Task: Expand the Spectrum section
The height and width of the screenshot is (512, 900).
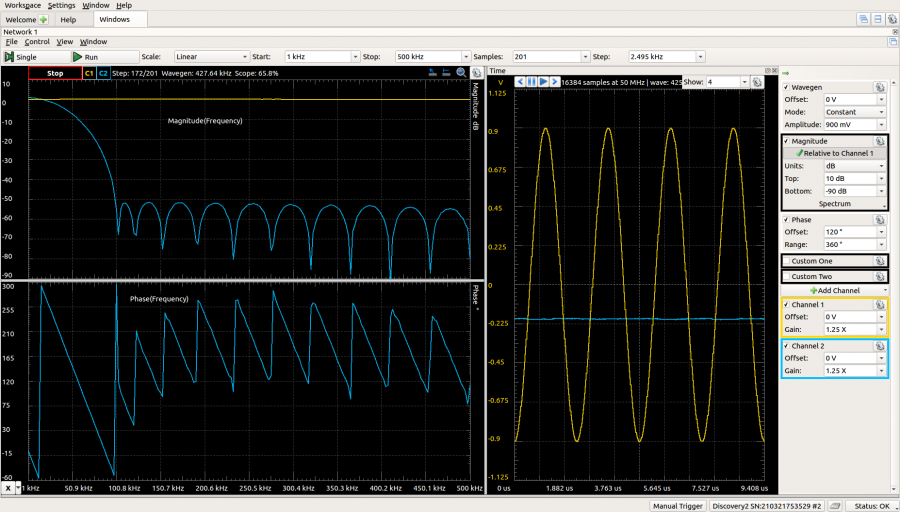Action: (x=835, y=204)
